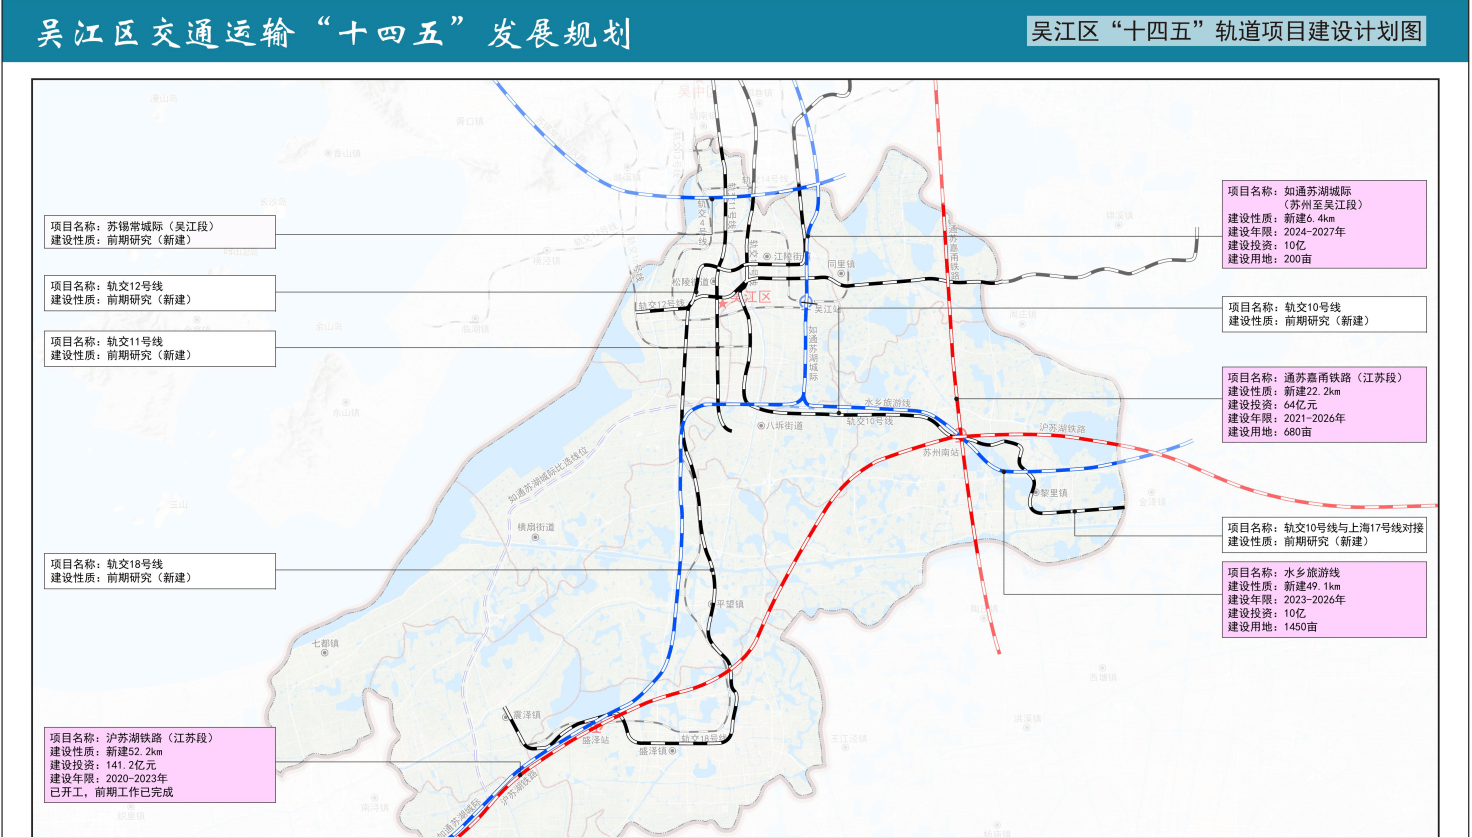Click the 松陵街道 map label

pos(690,282)
